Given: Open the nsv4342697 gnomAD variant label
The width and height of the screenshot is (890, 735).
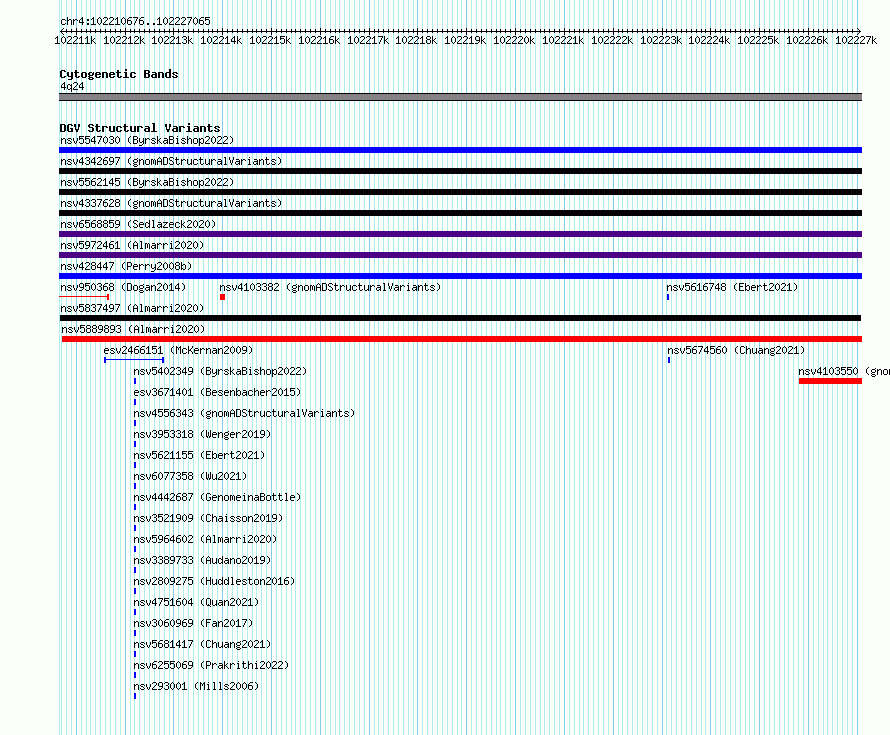Looking at the screenshot, I should 171,161.
